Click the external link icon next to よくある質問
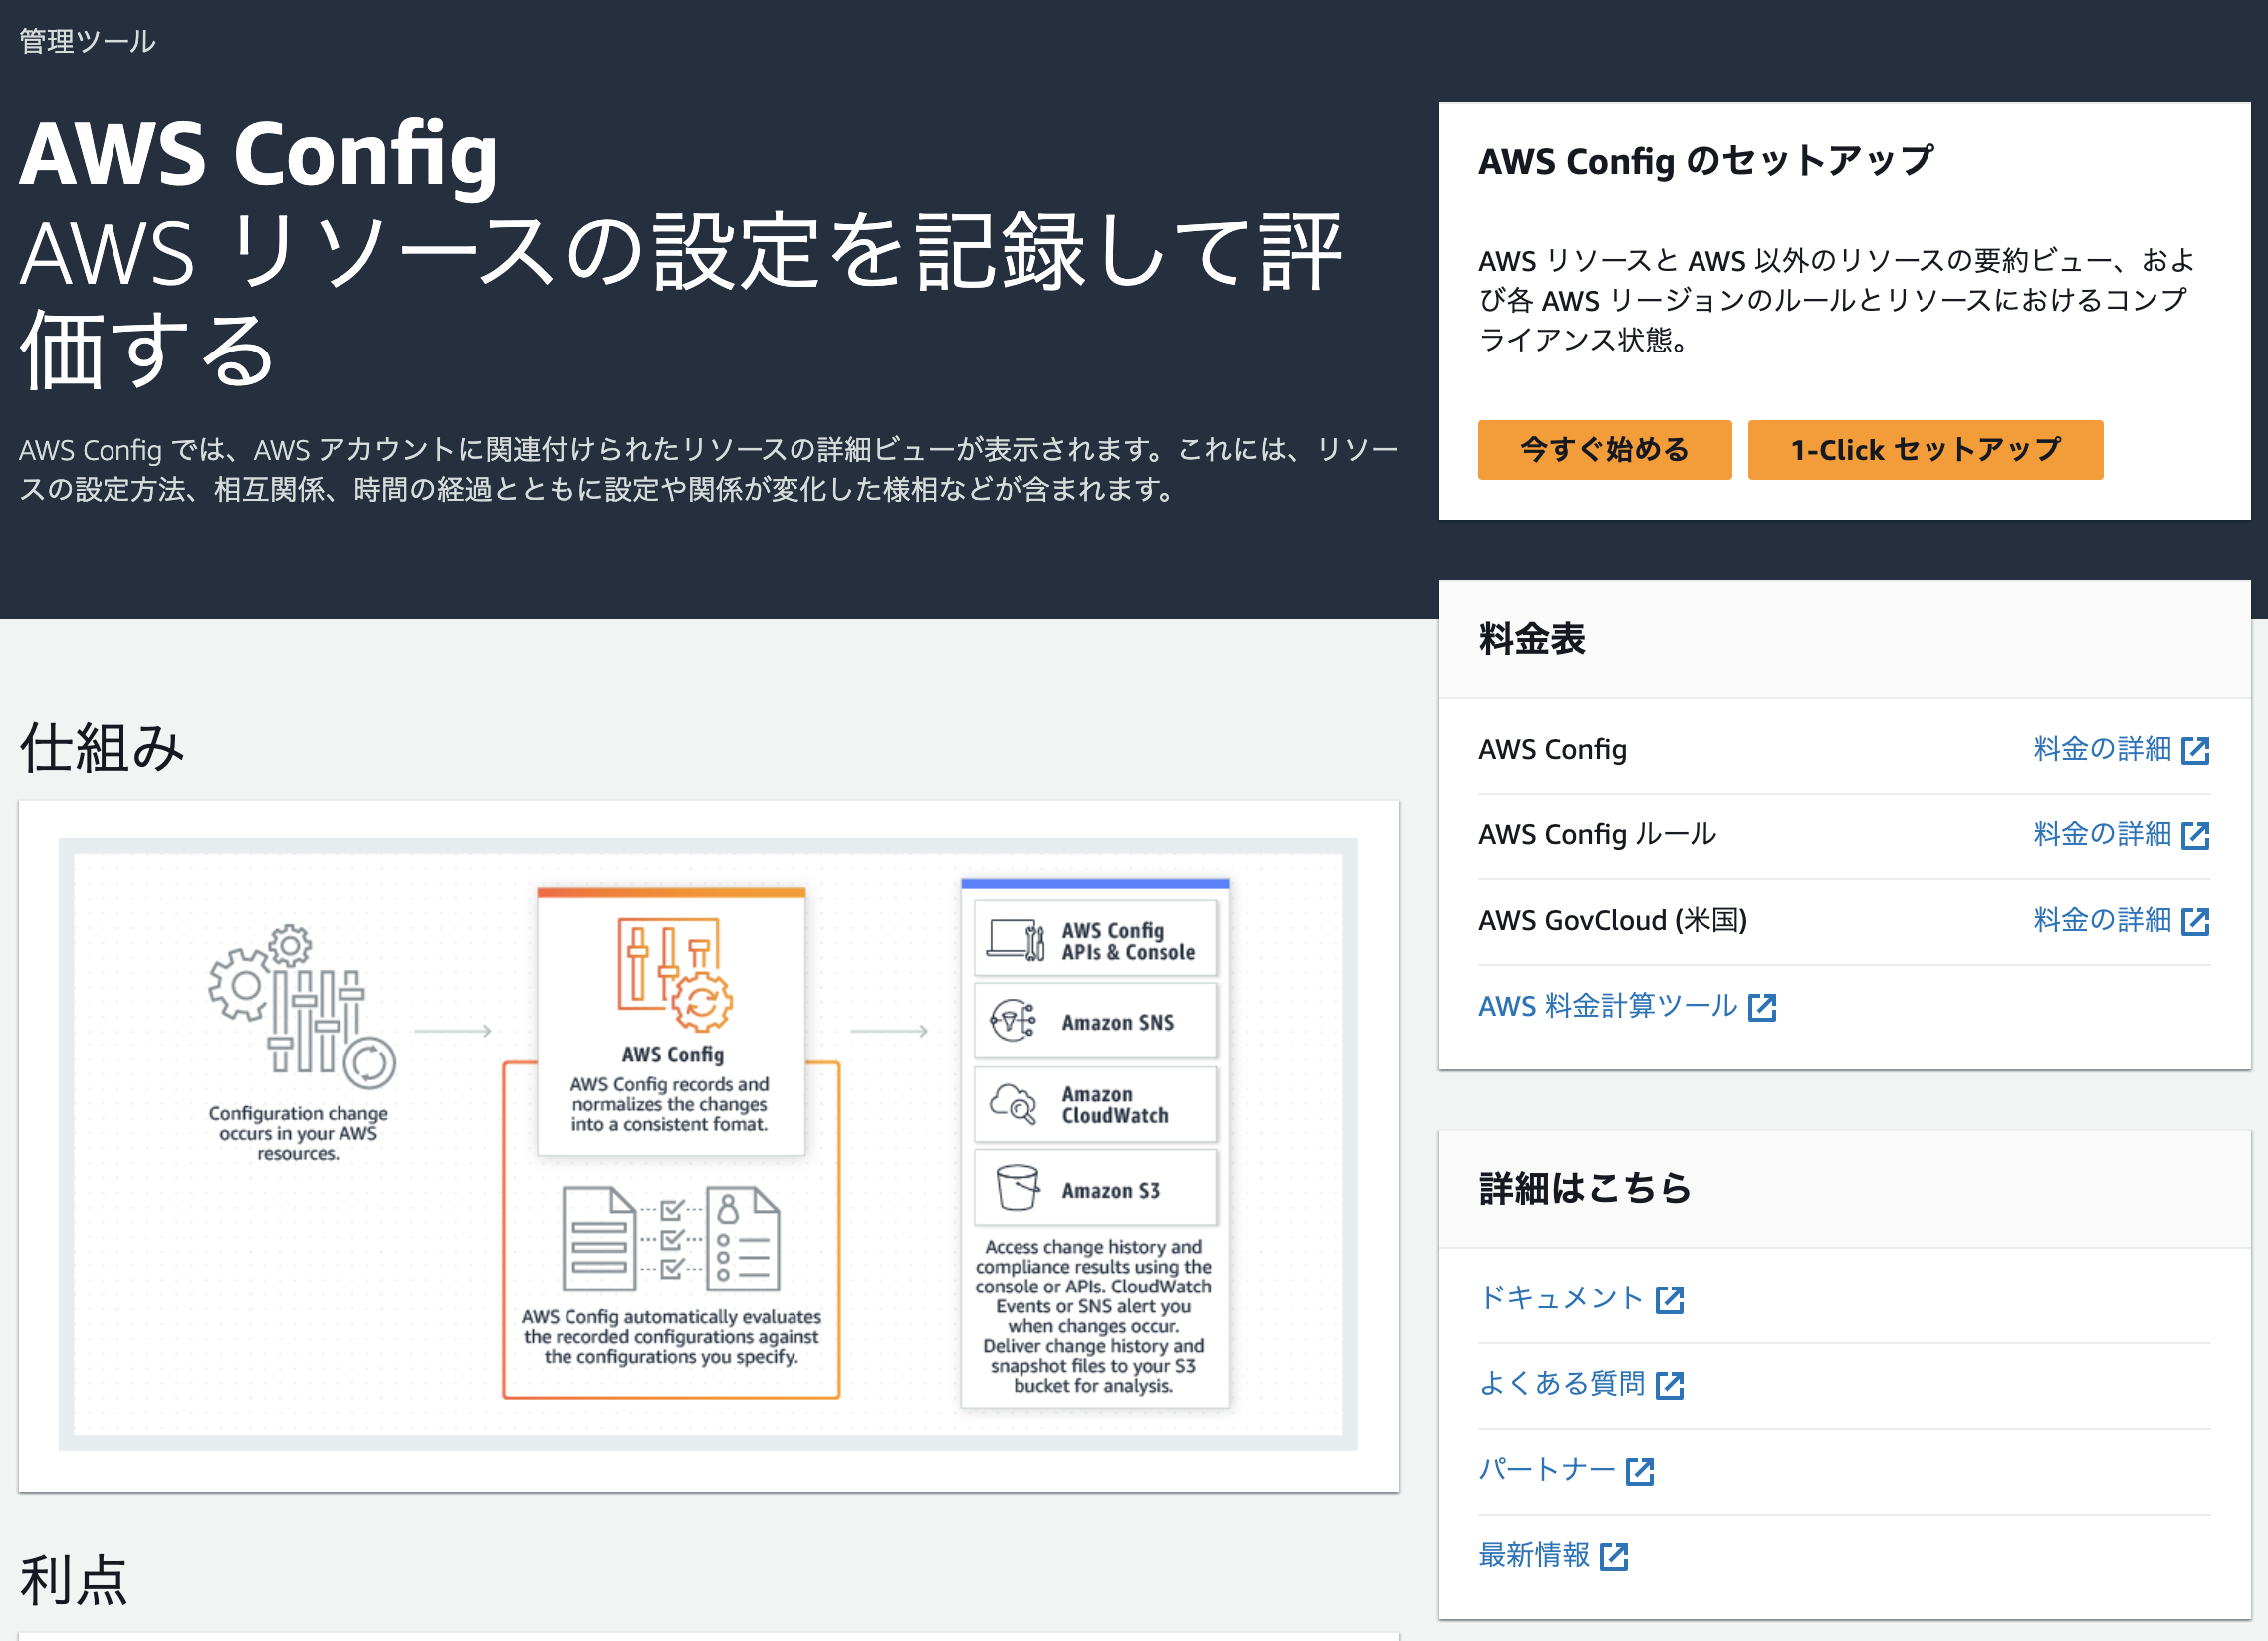This screenshot has height=1641, width=2268. point(1670,1385)
